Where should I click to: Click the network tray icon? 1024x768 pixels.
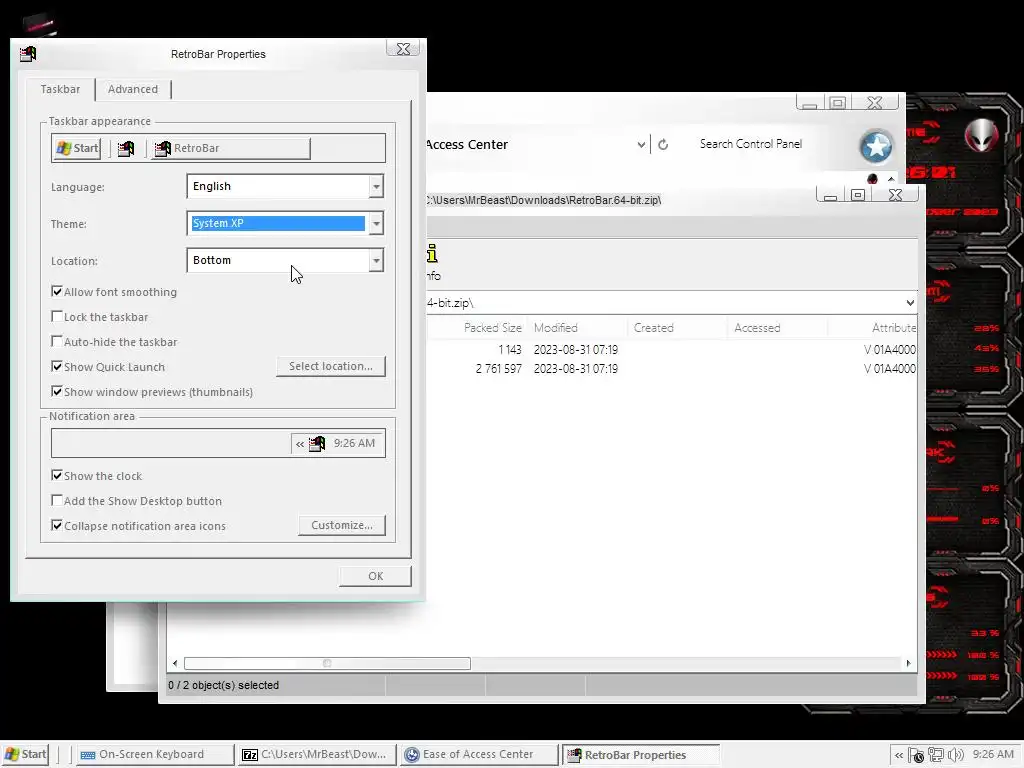point(936,755)
